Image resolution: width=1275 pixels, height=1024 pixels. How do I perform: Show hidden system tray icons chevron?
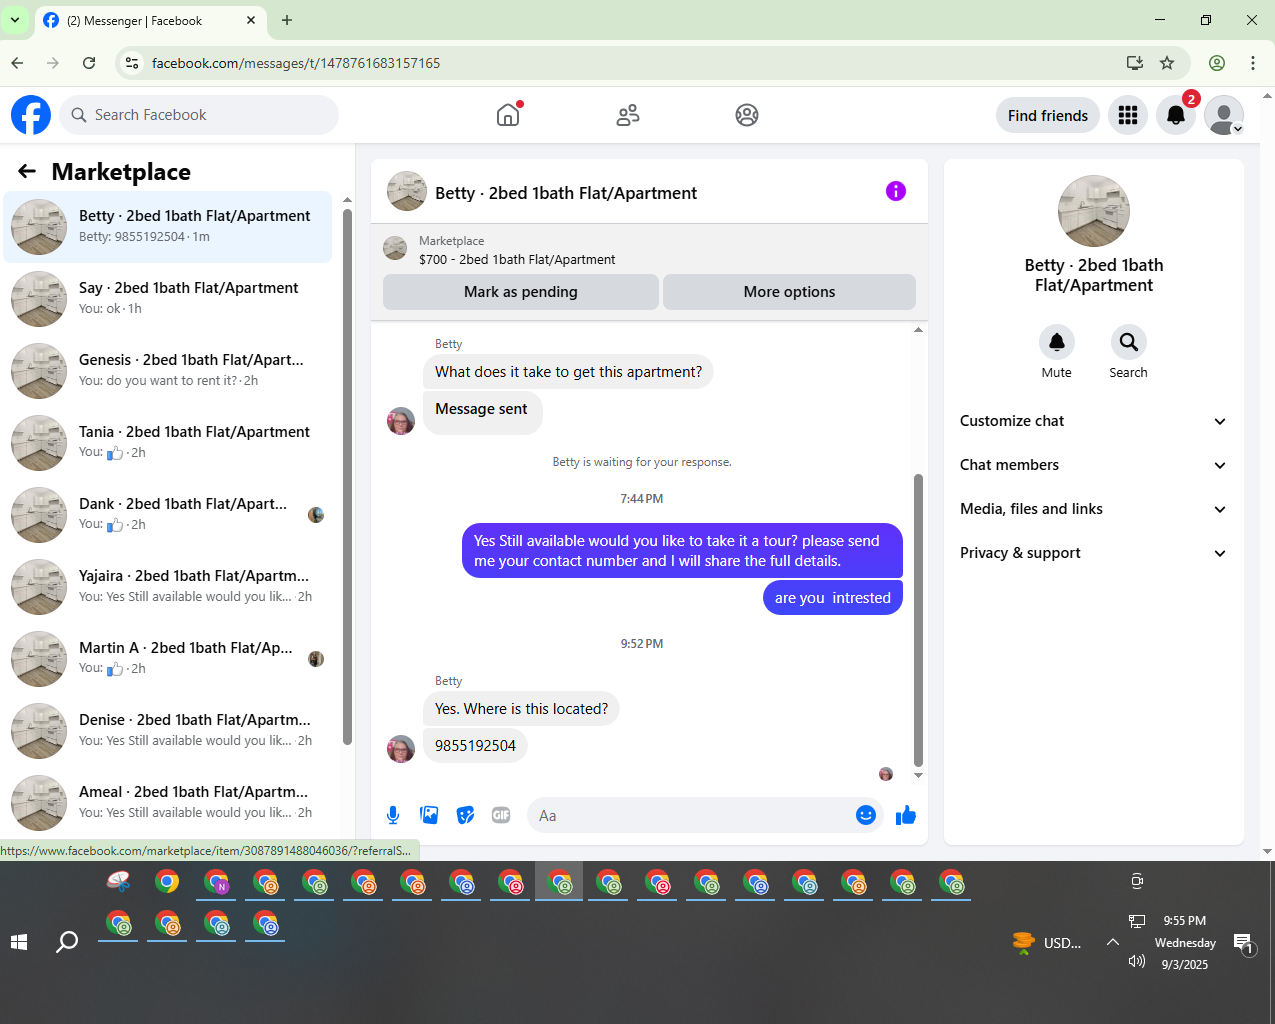click(1112, 942)
